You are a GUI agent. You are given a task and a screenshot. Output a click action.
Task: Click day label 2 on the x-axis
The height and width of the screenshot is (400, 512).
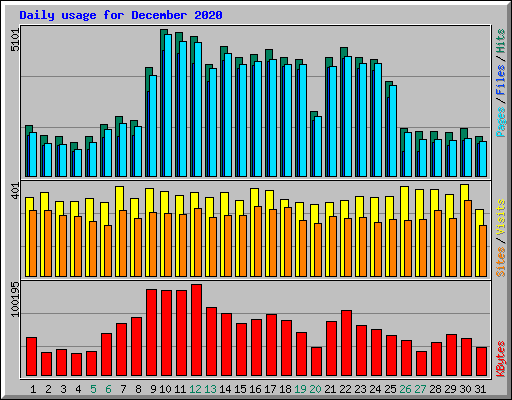[48, 389]
